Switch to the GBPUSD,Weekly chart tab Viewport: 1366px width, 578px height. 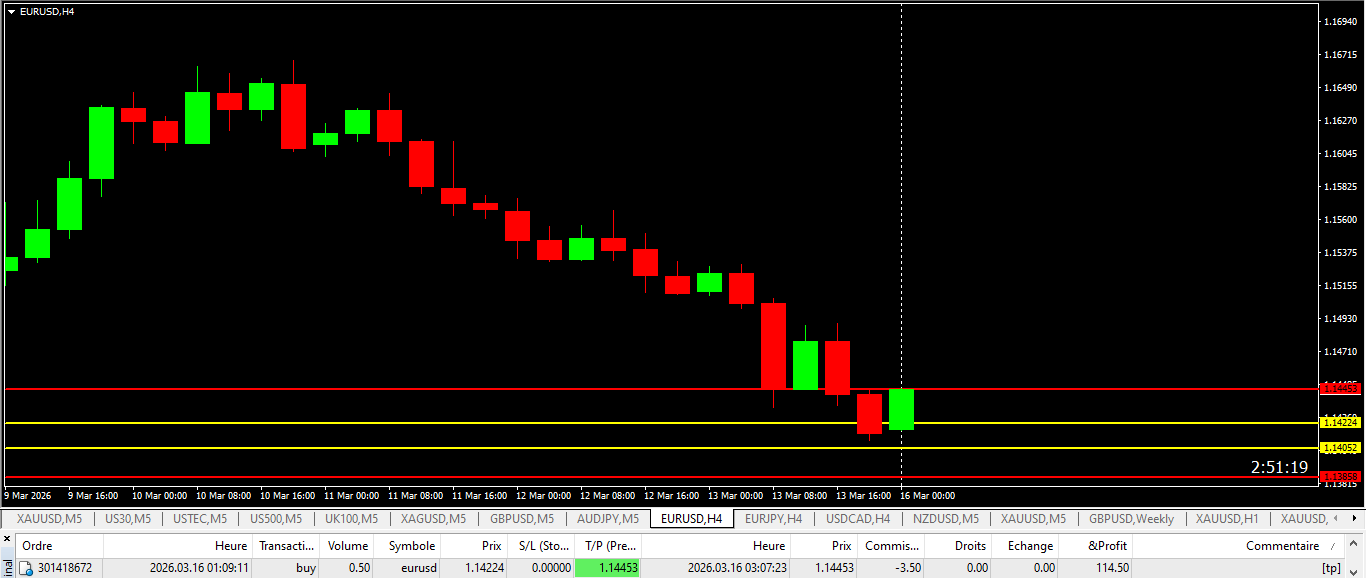pyautogui.click(x=1132, y=519)
